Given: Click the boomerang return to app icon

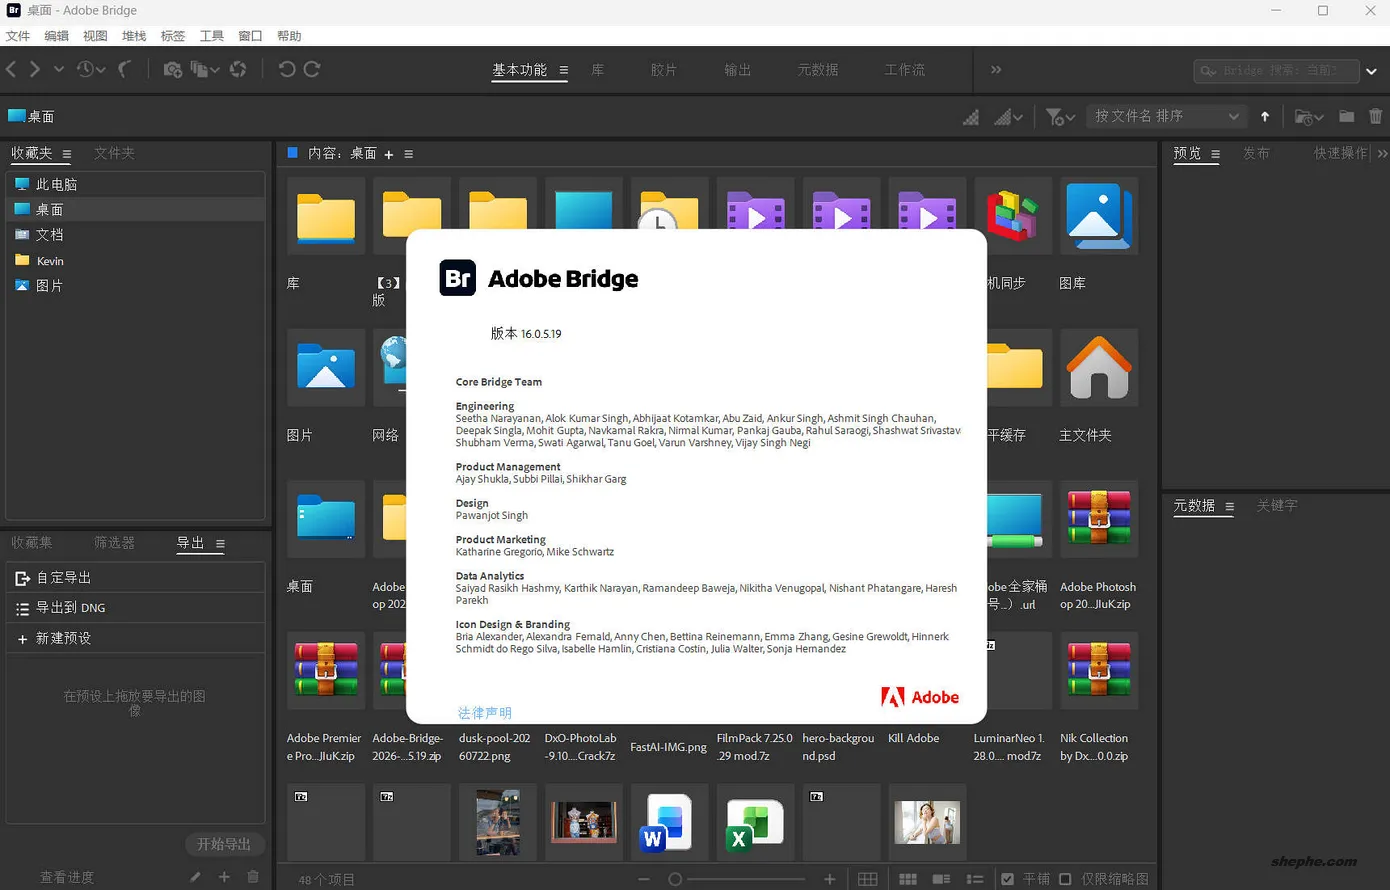Looking at the screenshot, I should (124, 69).
